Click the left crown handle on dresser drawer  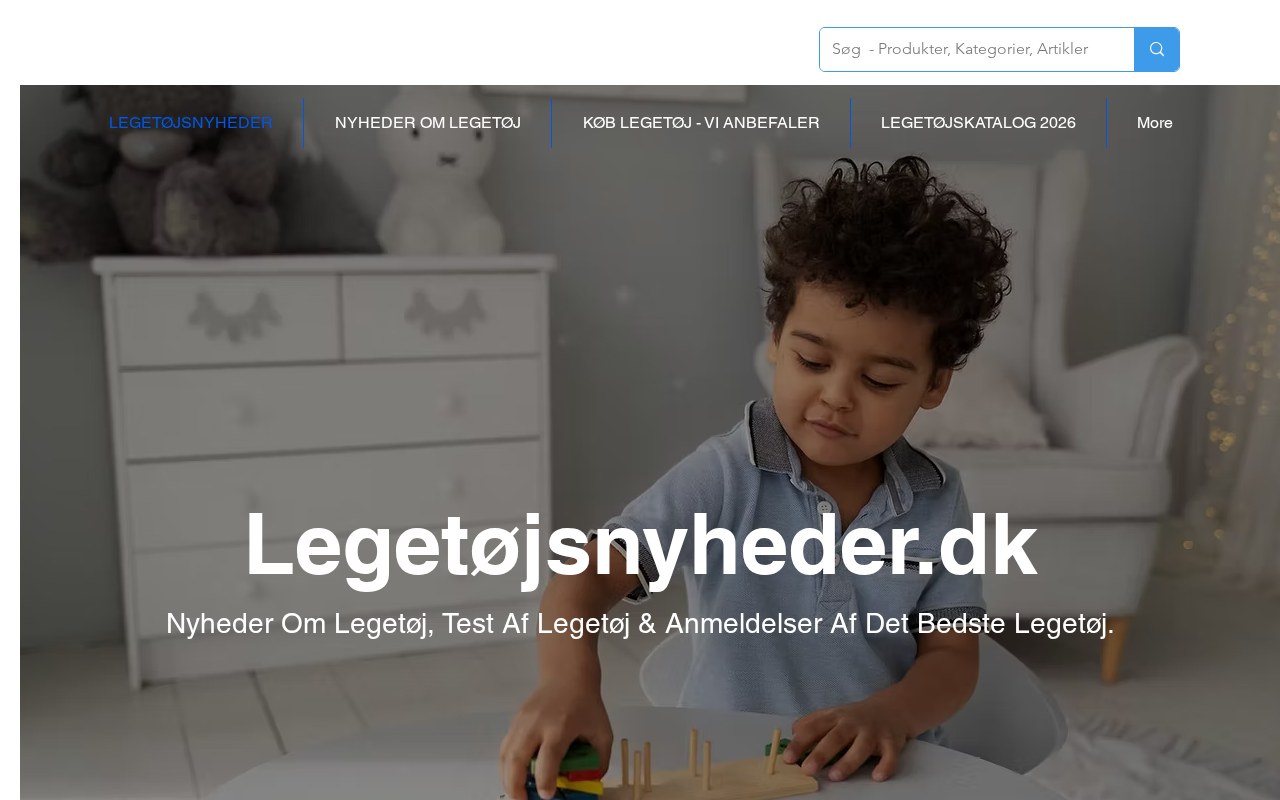point(229,317)
